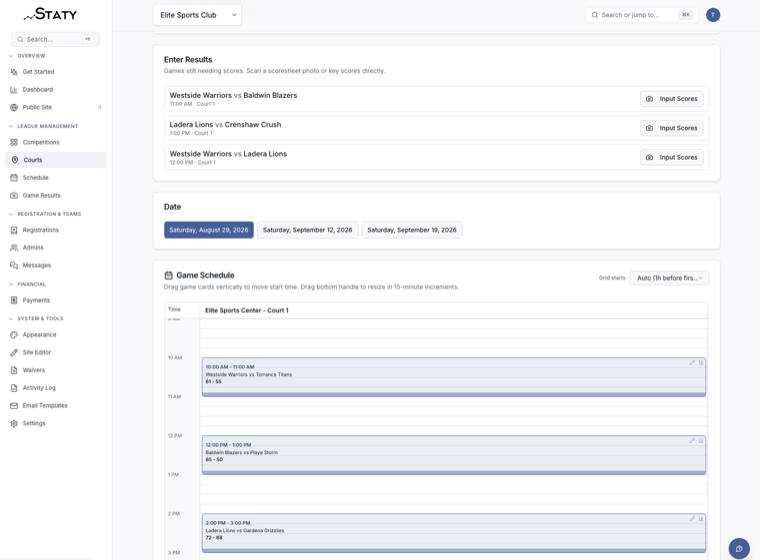This screenshot has height=560, width=760.
Task: Input Scores for Westside Warriors vs Ladera Lions
Action: pos(671,158)
